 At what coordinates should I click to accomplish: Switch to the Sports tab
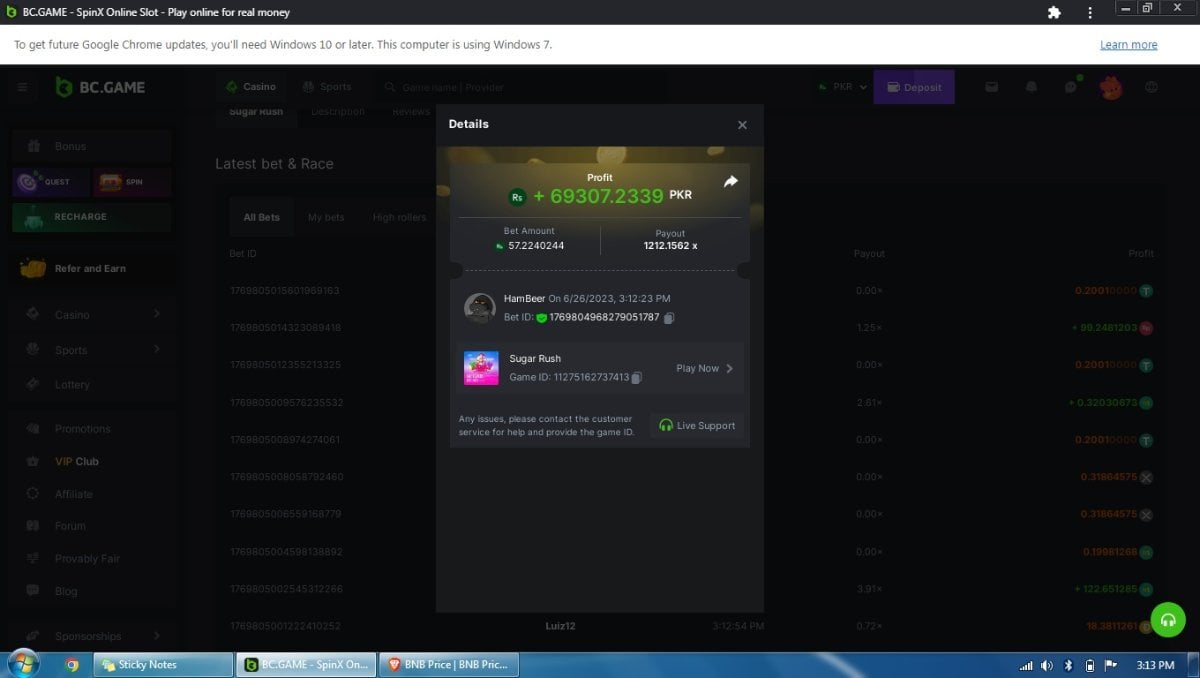[327, 87]
